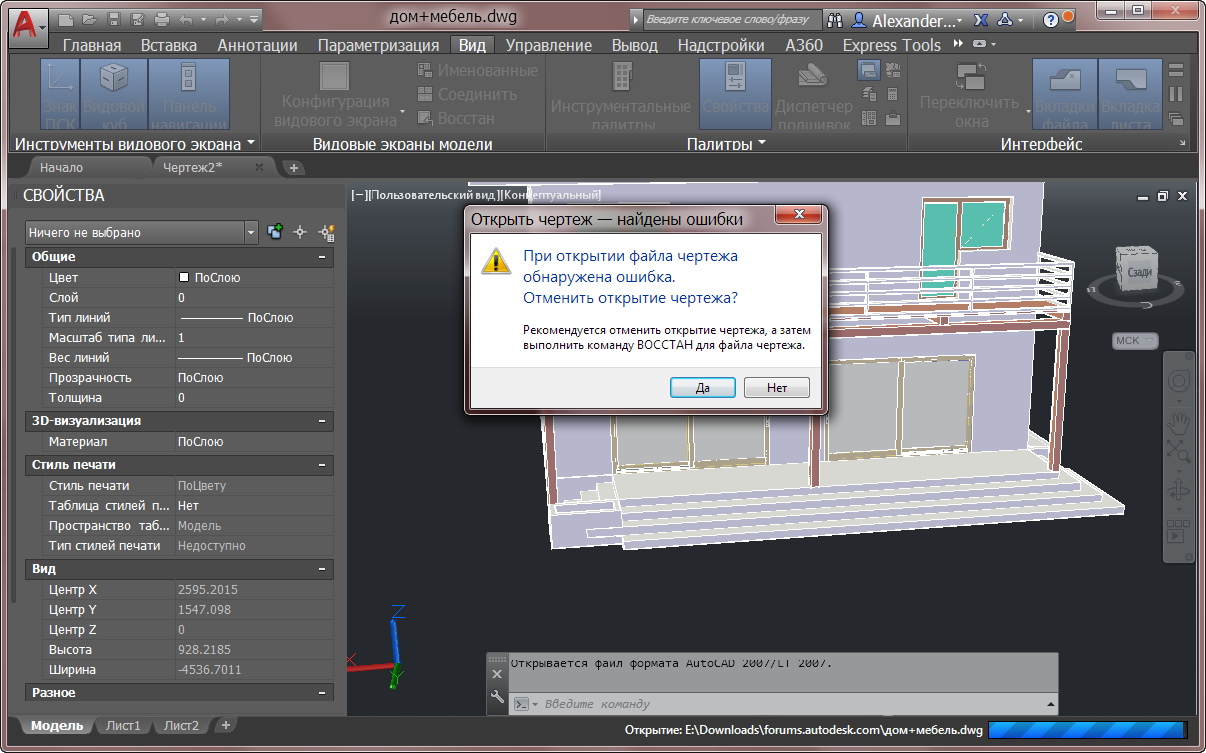
Task: Open the steering wheel on navigation bar
Action: (1178, 382)
